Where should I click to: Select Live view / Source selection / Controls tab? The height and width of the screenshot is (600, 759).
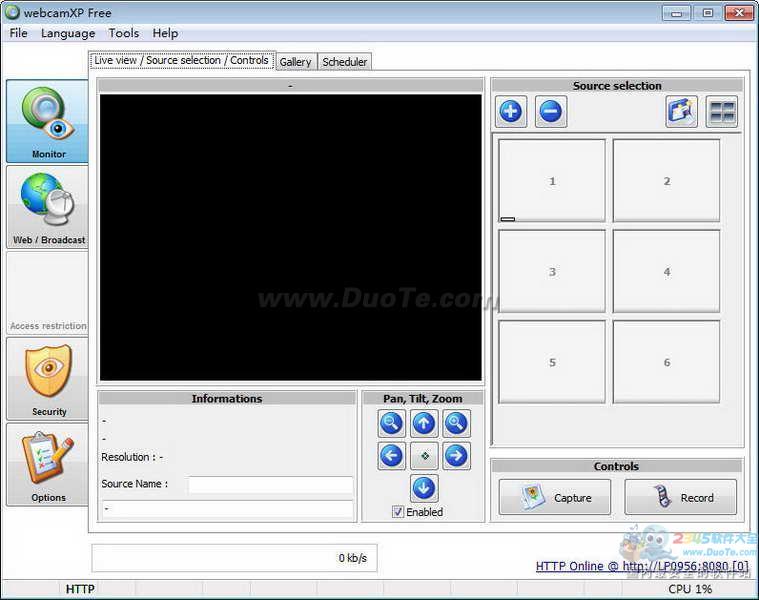[182, 60]
